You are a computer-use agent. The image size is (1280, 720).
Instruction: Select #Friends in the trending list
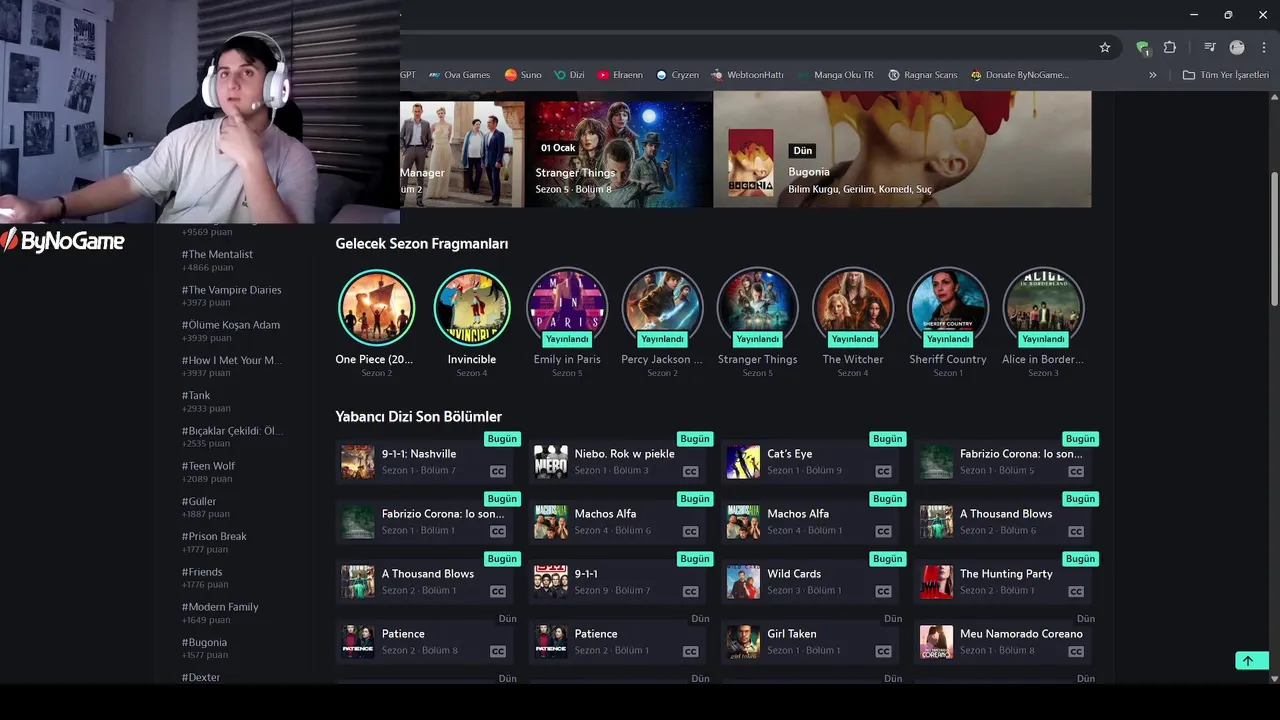tap(202, 572)
